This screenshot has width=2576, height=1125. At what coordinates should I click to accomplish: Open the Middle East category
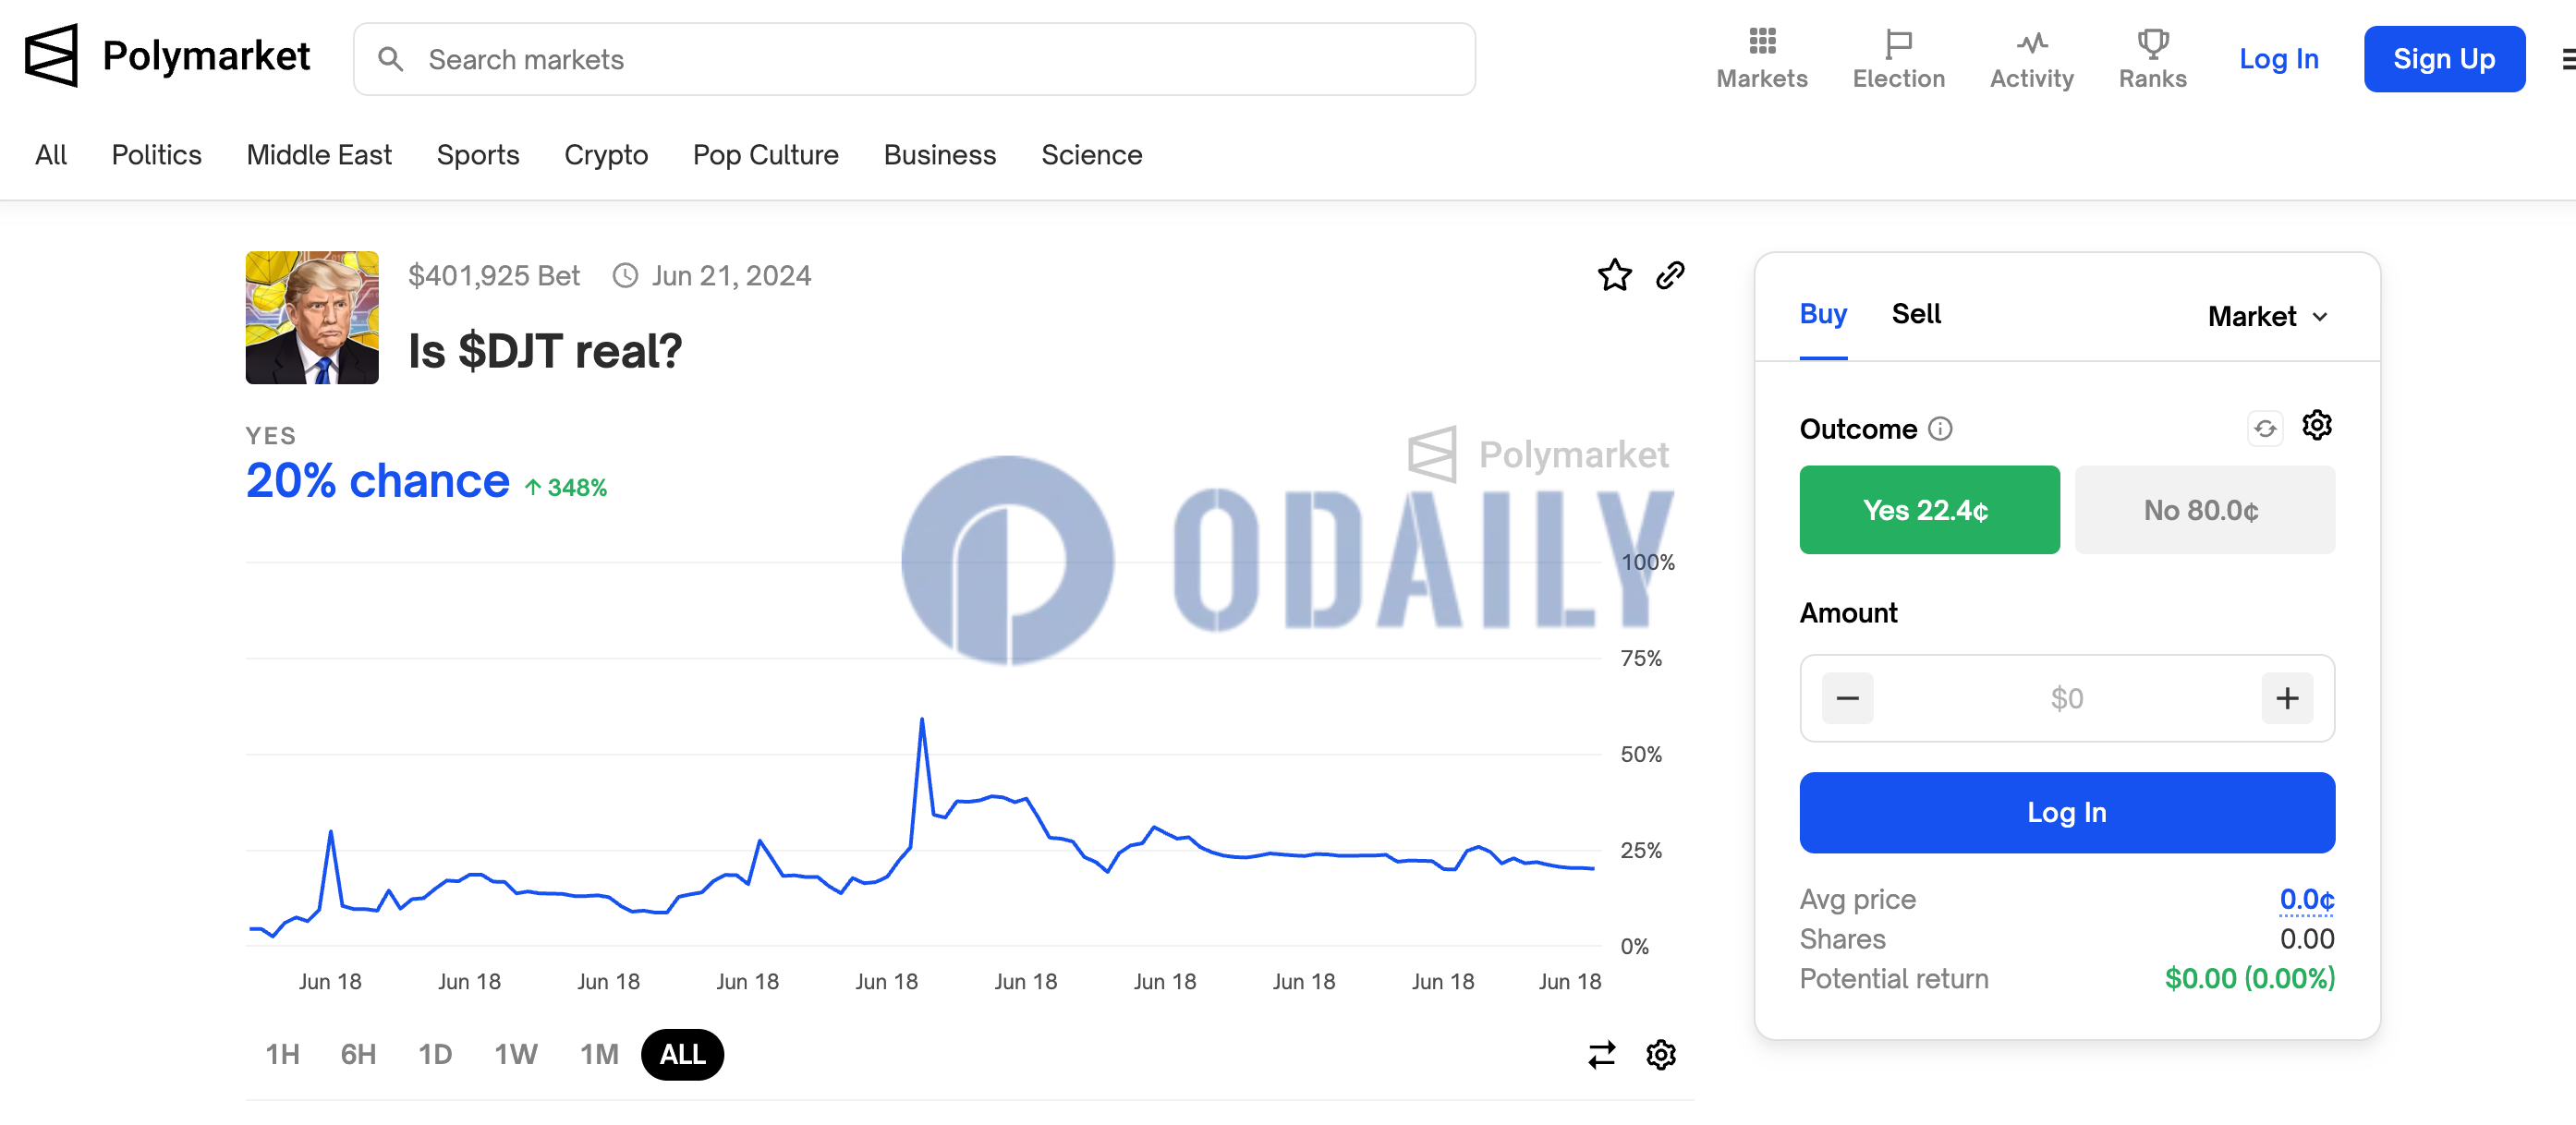tap(319, 155)
